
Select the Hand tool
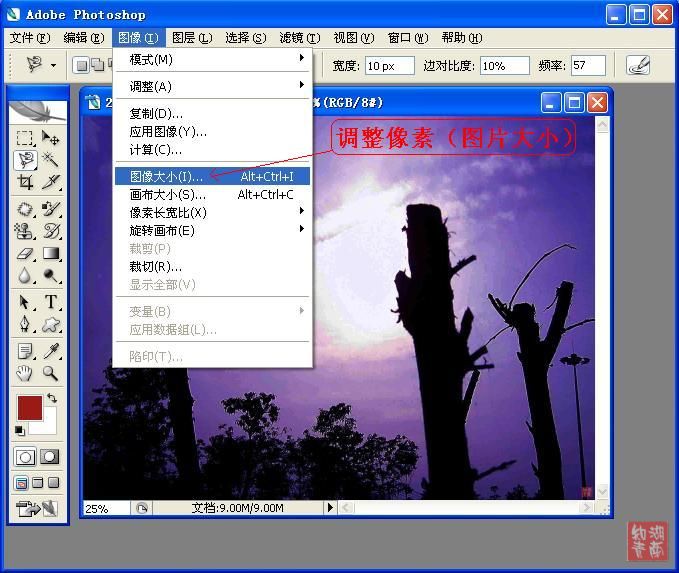(25, 374)
